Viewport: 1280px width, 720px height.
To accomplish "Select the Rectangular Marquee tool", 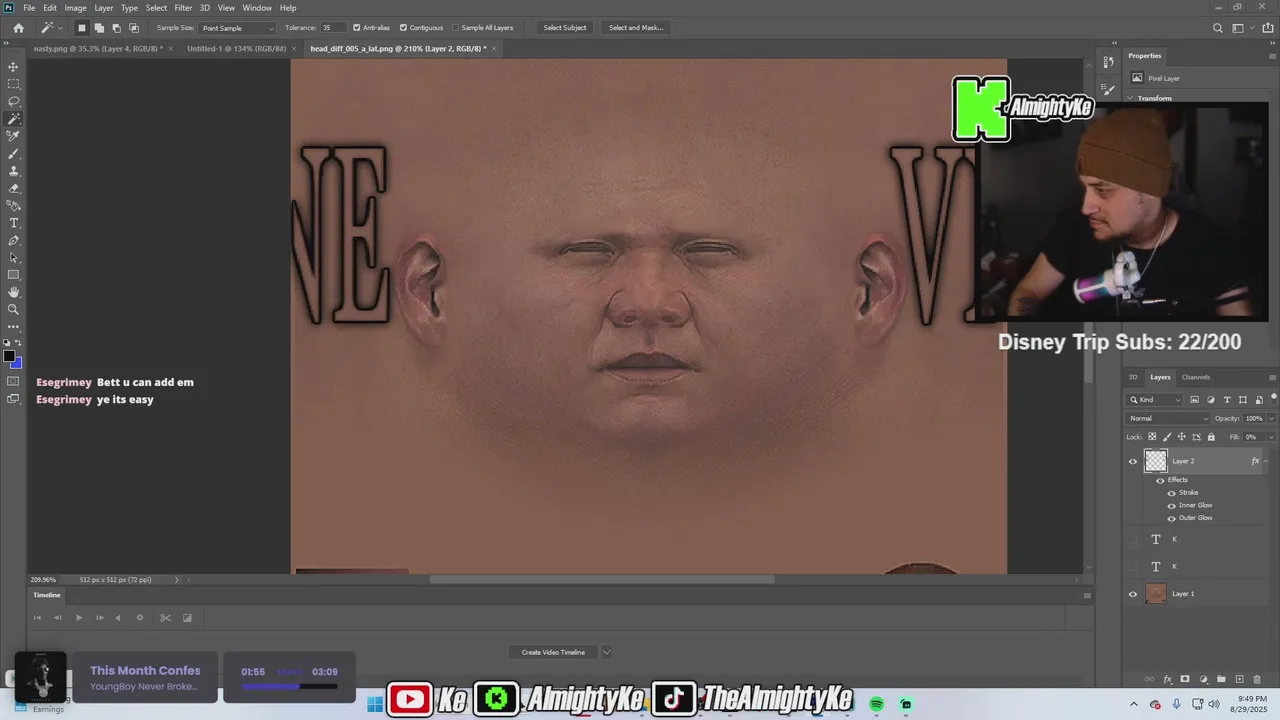I will click(14, 84).
